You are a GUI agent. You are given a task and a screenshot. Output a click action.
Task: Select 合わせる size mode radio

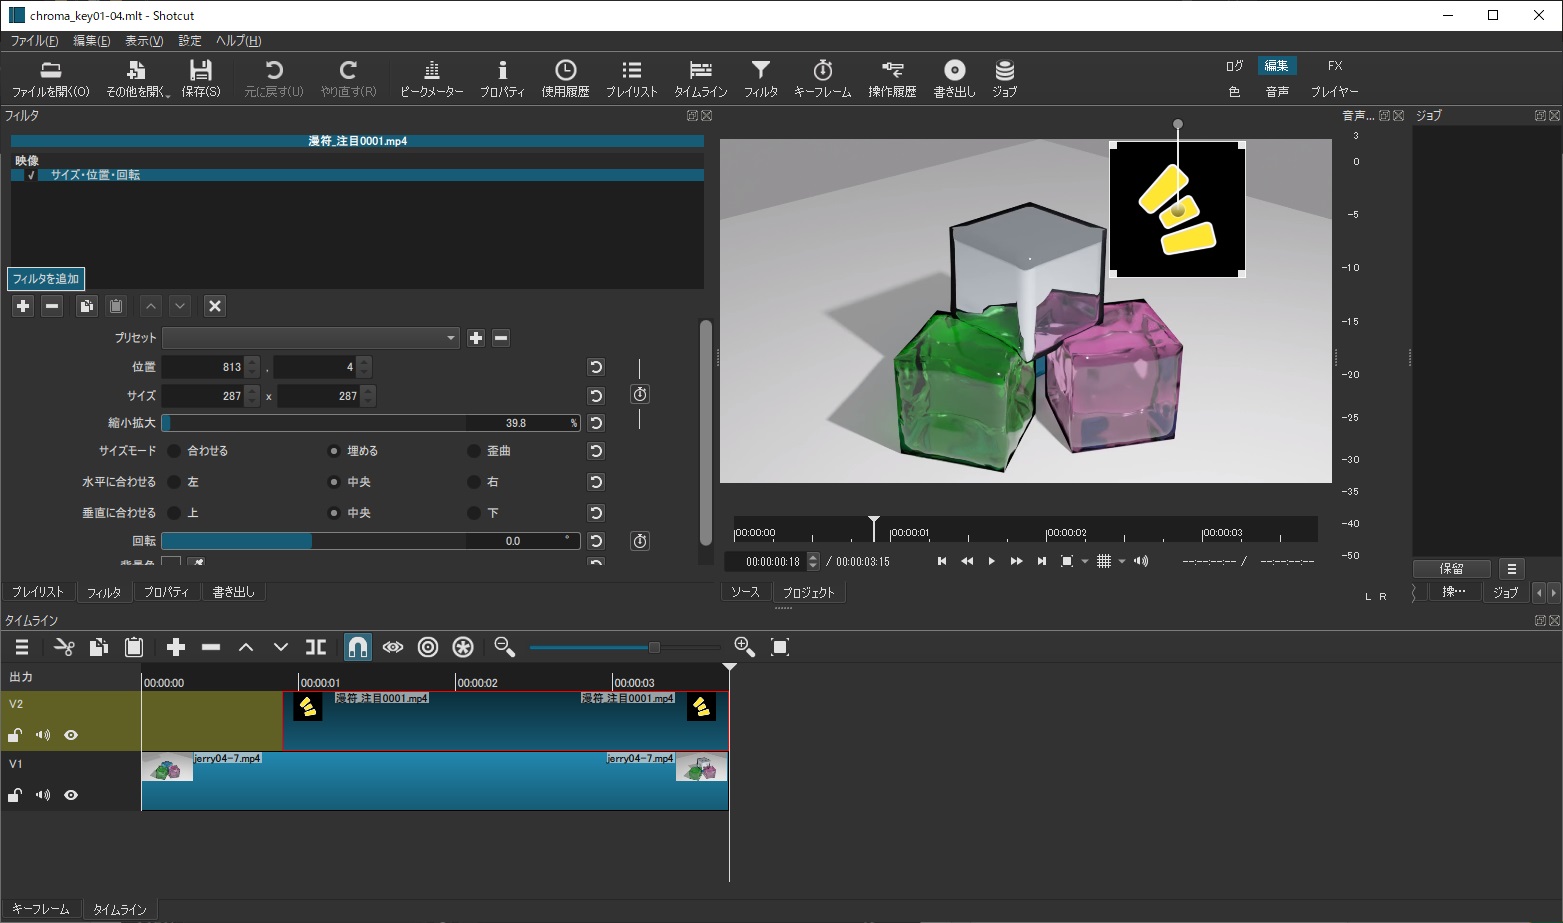[x=174, y=451]
